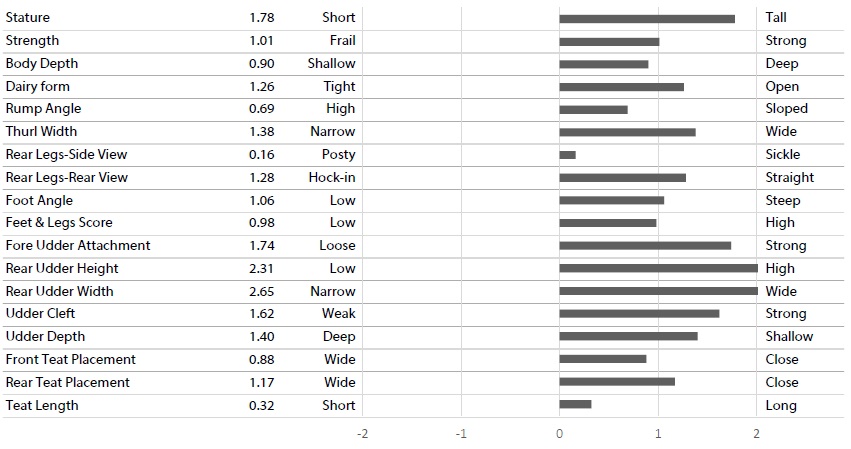Click the Teat Length bar

tap(575, 404)
